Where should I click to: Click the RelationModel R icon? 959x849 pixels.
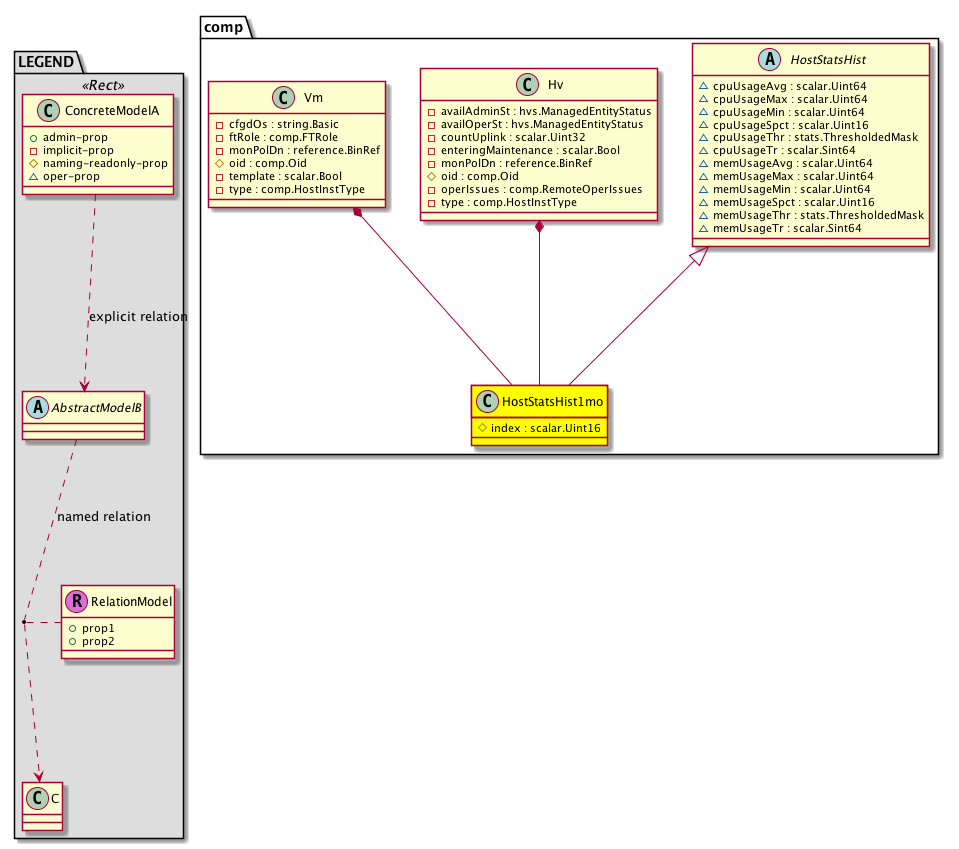click(x=77, y=602)
